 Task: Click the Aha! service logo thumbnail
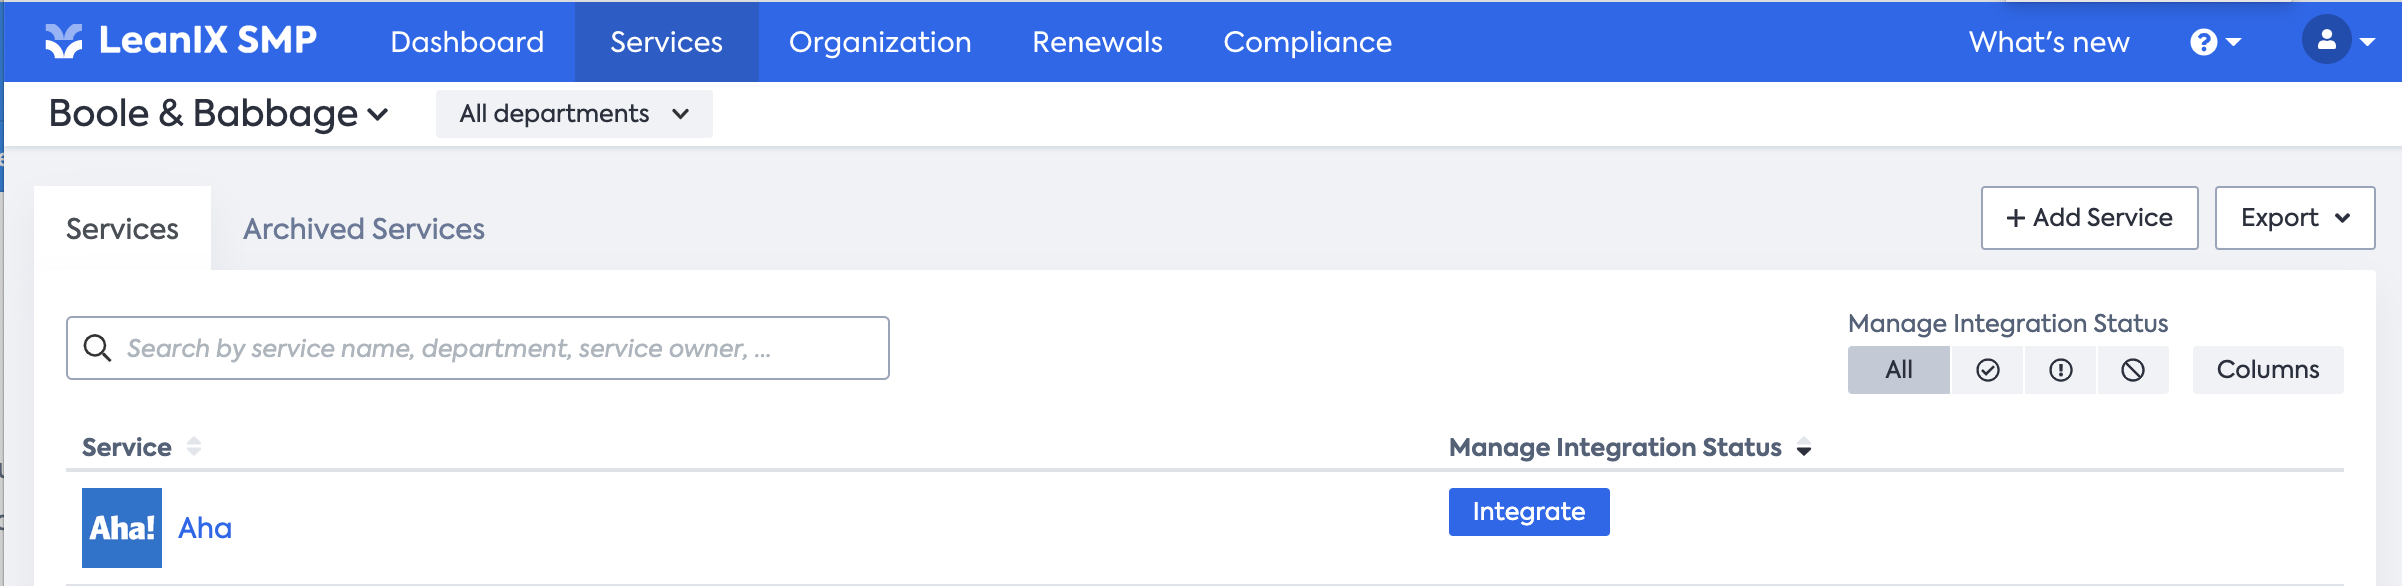(122, 528)
